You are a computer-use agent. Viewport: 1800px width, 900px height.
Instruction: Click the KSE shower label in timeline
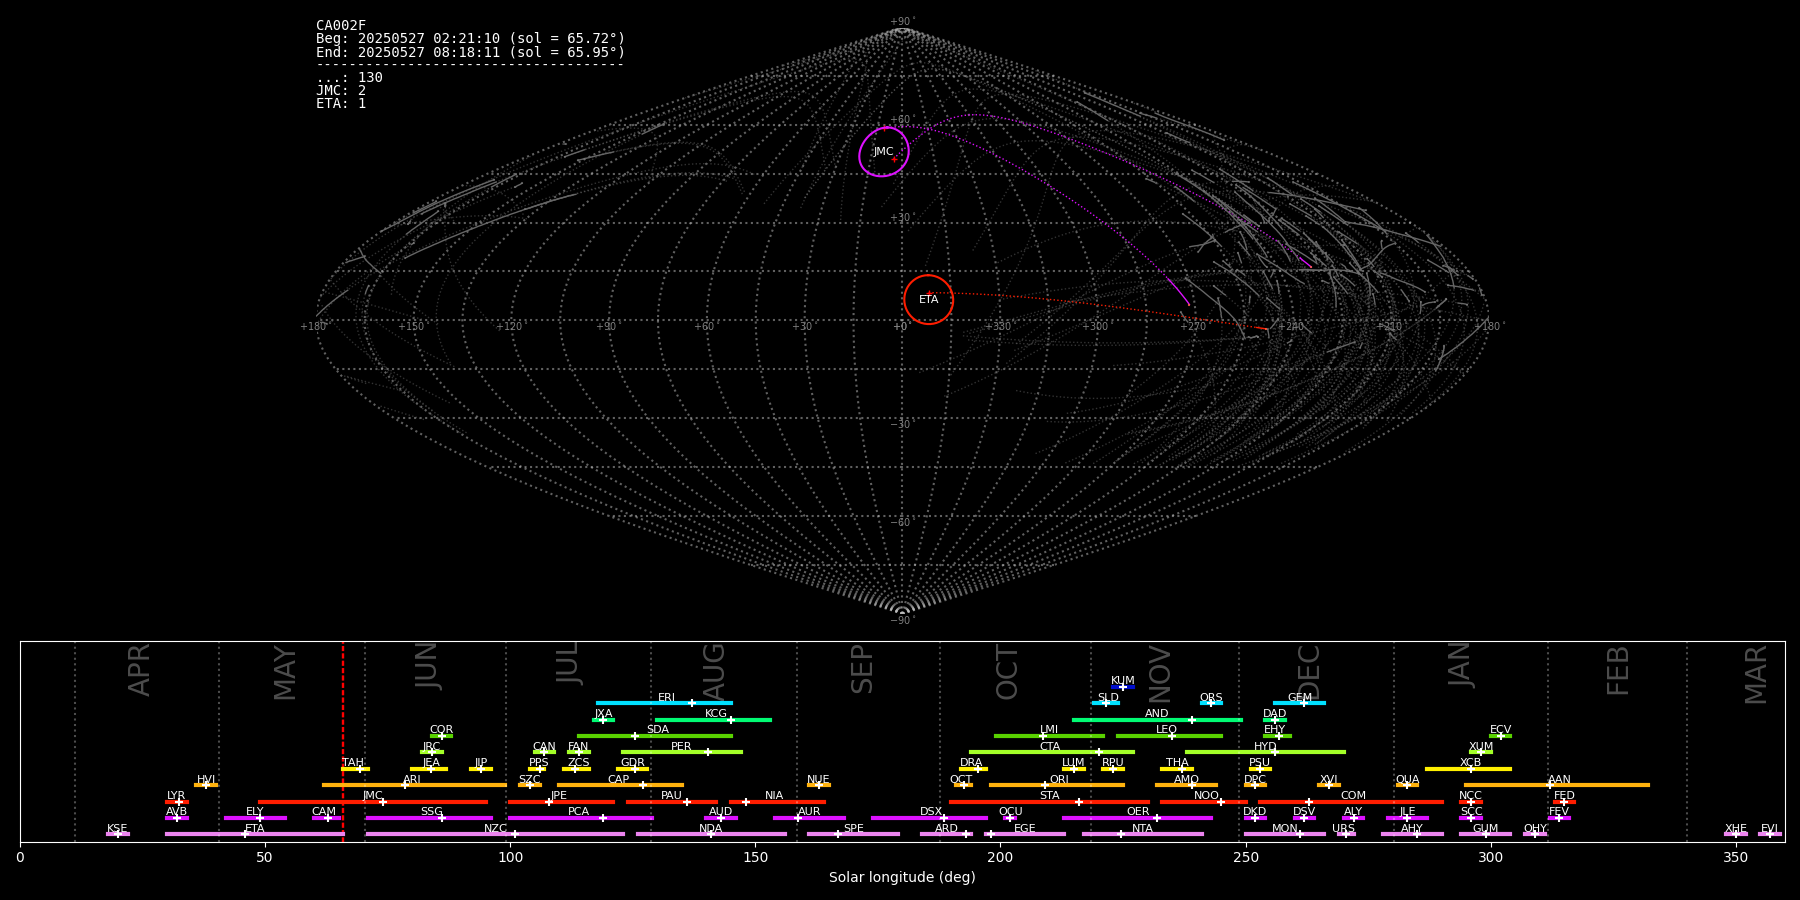coord(117,829)
